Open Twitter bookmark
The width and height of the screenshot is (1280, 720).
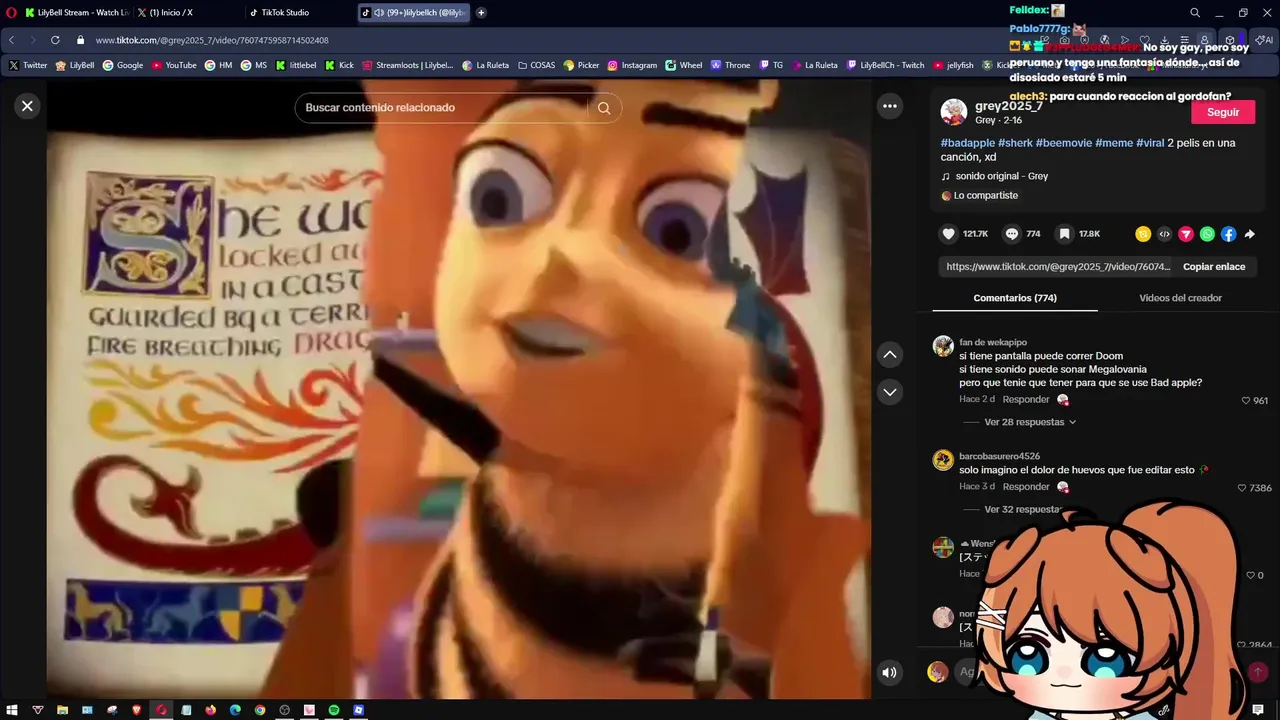(x=28, y=65)
